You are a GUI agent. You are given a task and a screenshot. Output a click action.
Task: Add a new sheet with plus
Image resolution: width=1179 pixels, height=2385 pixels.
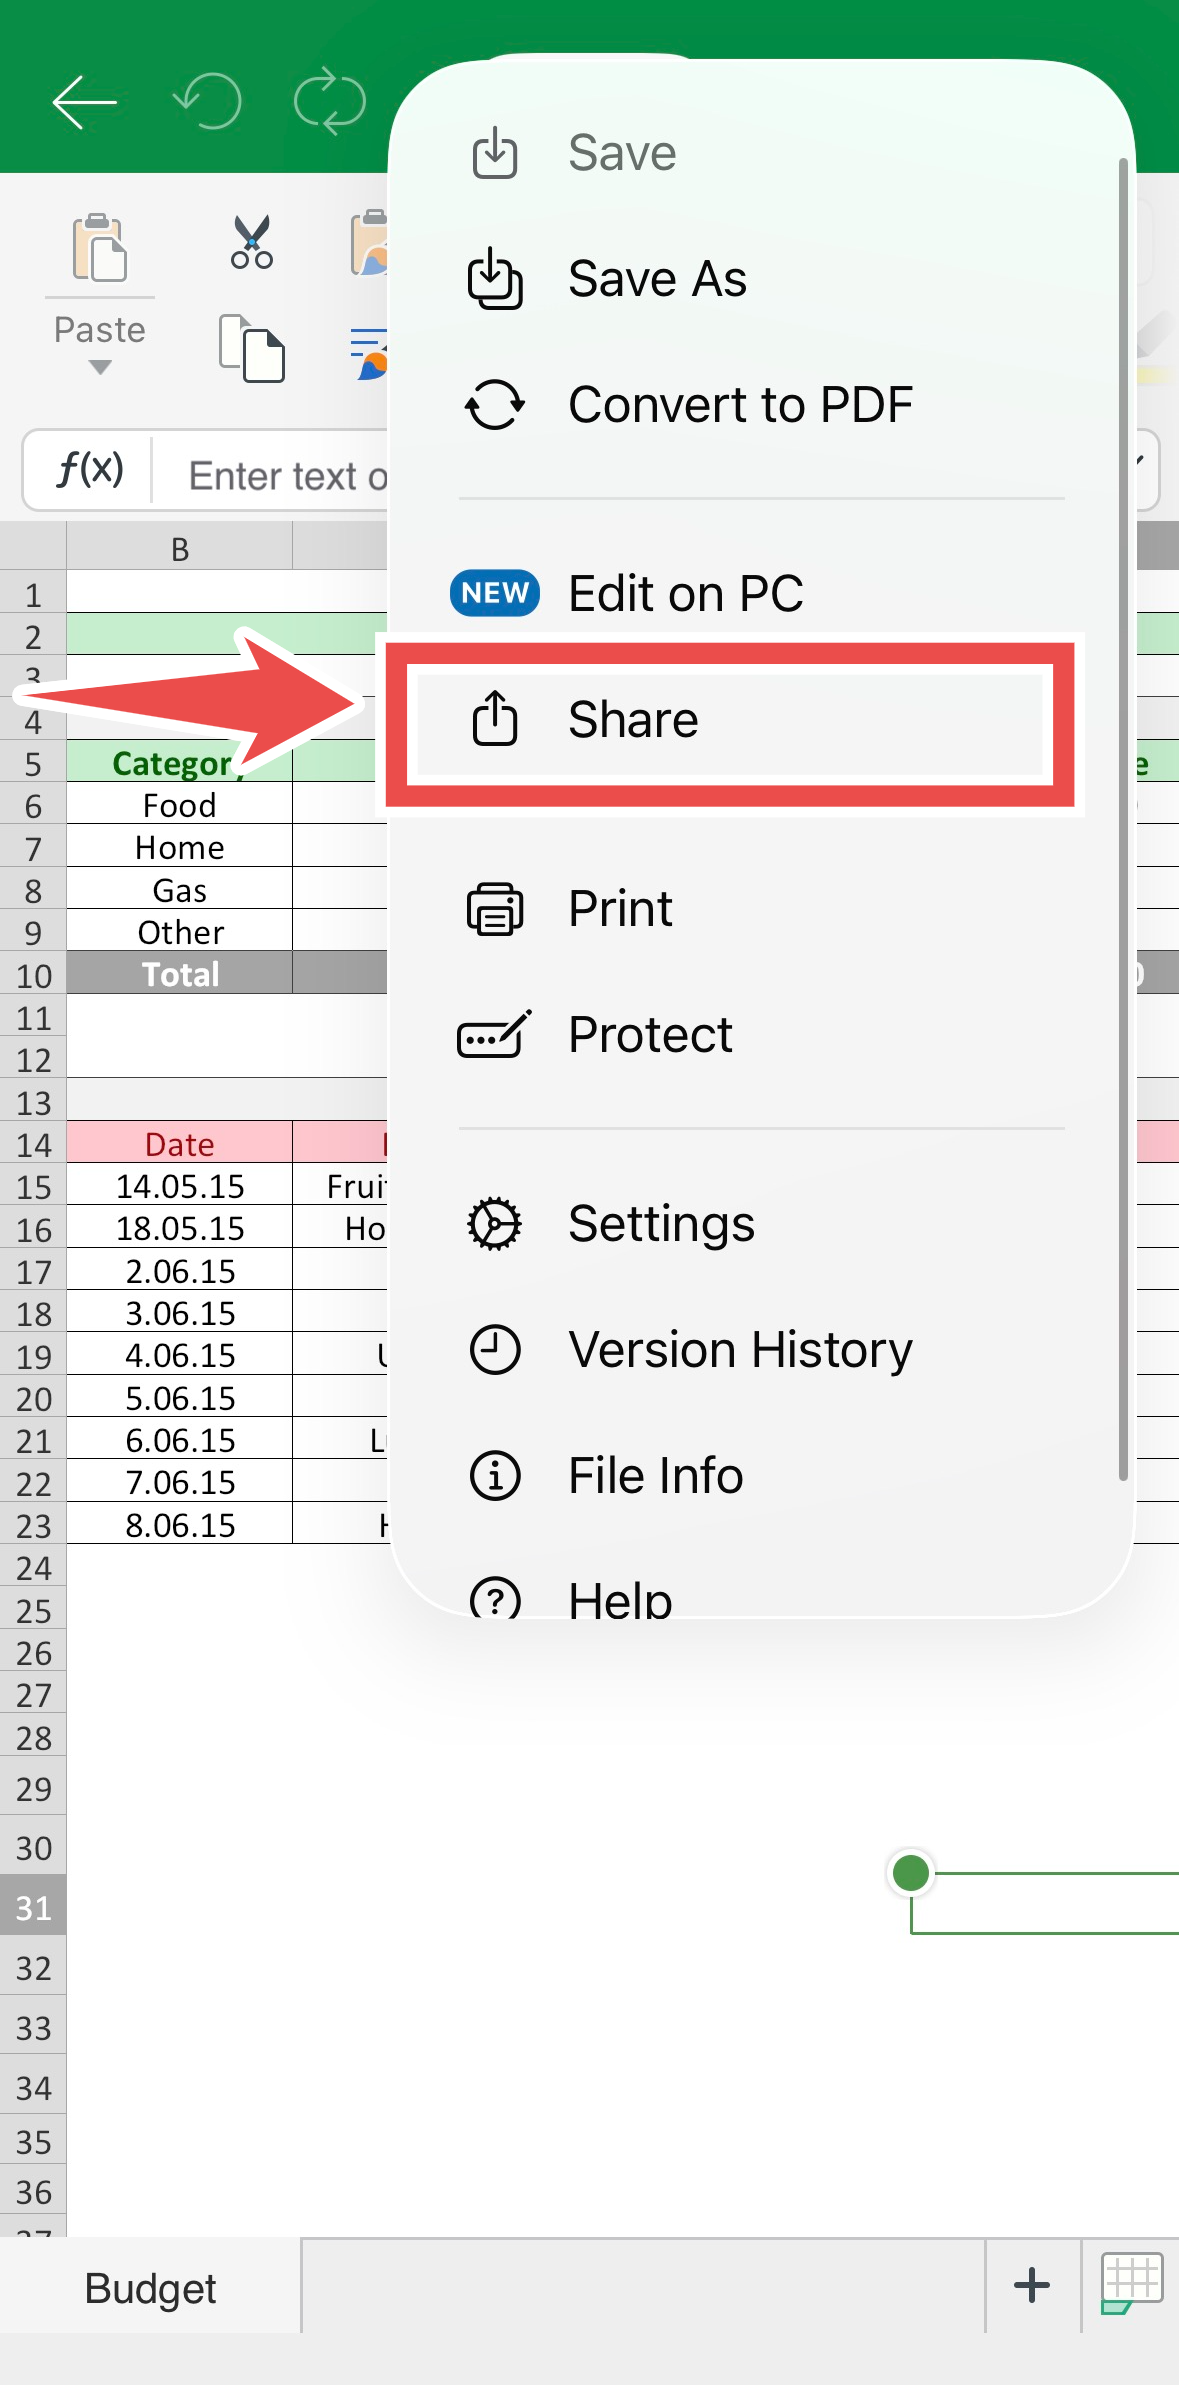tap(1032, 2285)
